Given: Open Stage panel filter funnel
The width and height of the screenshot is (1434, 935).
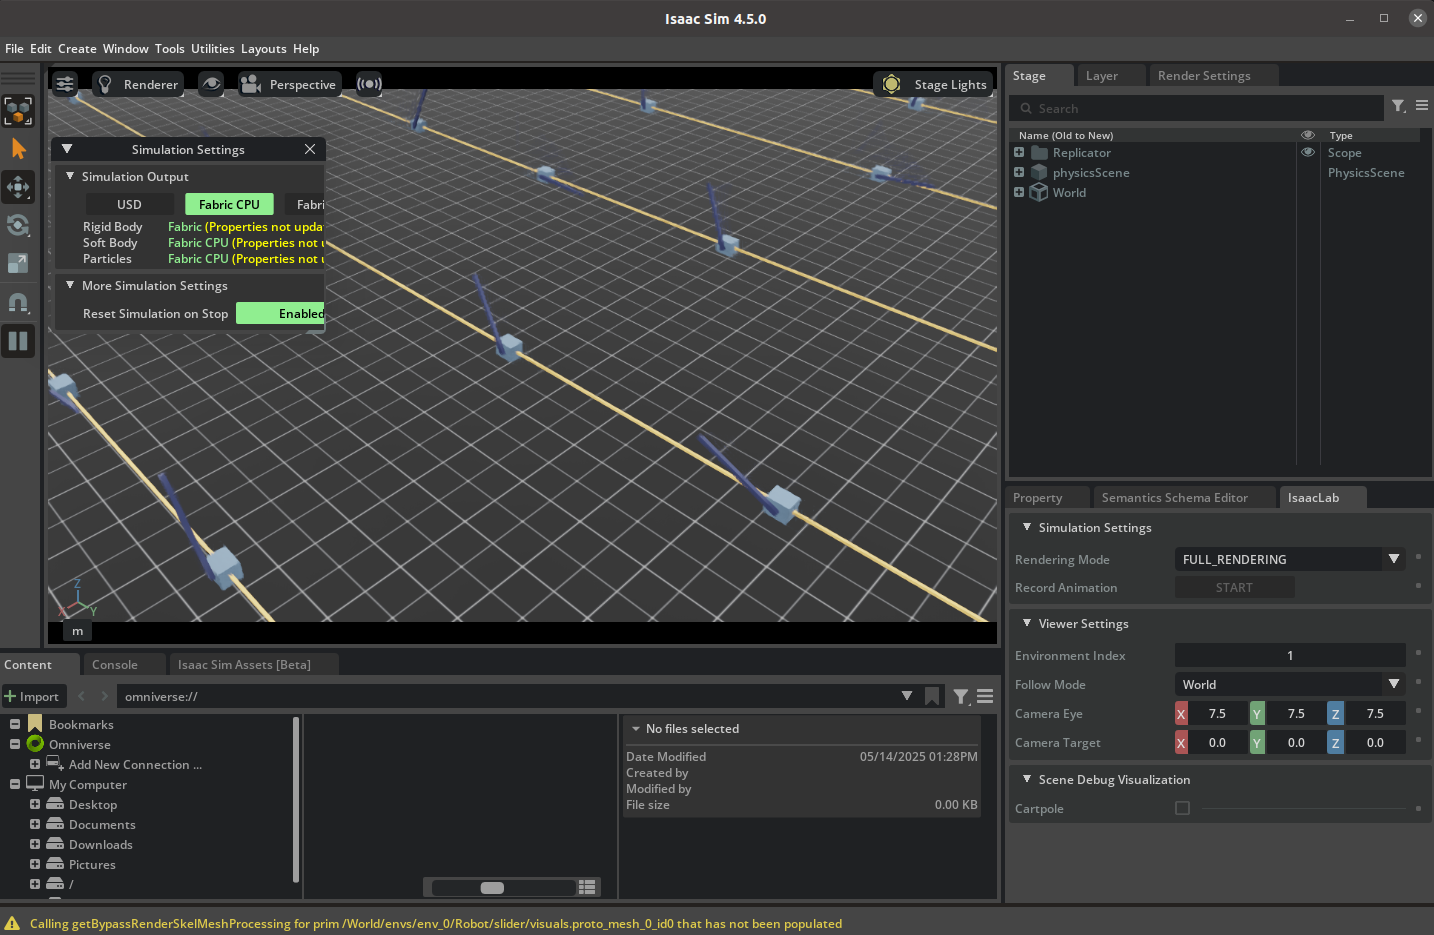Looking at the screenshot, I should point(1399,106).
